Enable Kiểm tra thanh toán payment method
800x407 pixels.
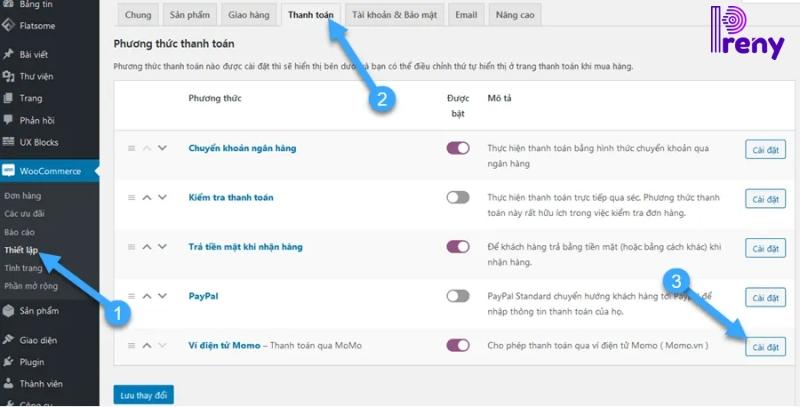click(x=458, y=197)
